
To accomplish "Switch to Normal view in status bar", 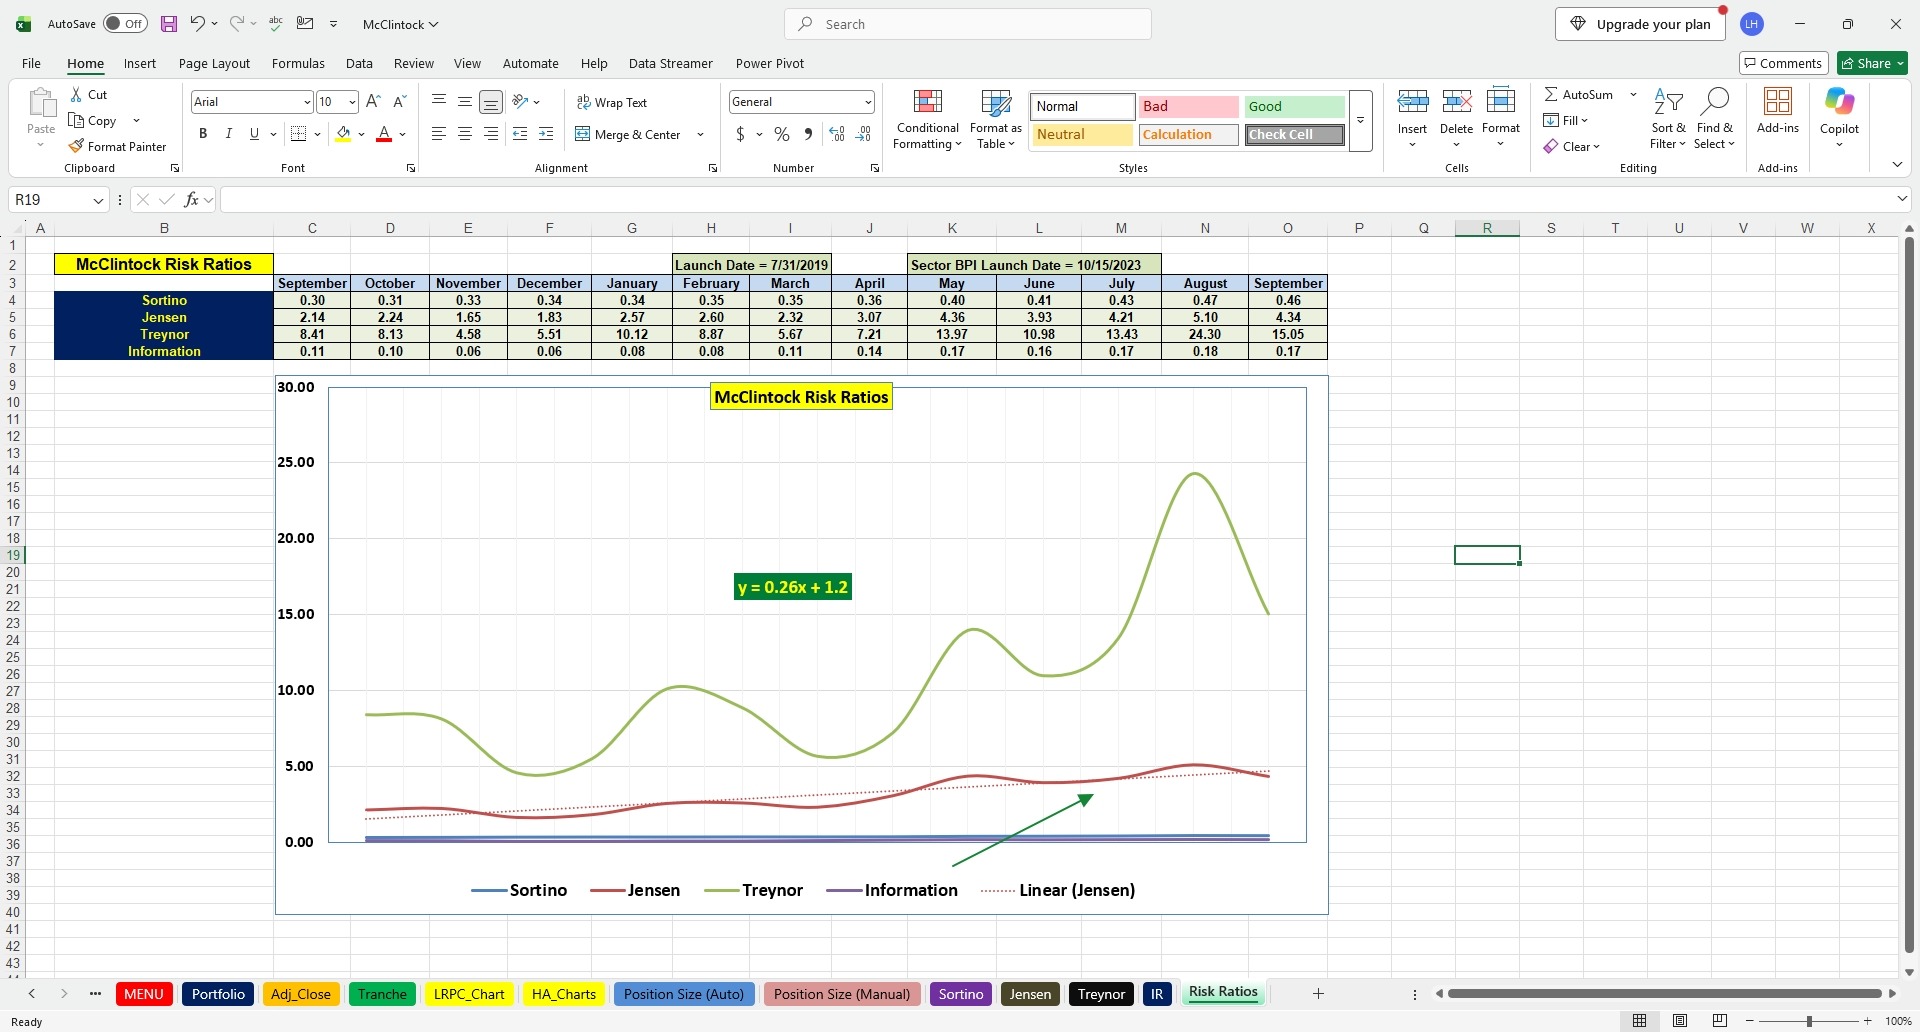I will pyautogui.click(x=1639, y=1021).
